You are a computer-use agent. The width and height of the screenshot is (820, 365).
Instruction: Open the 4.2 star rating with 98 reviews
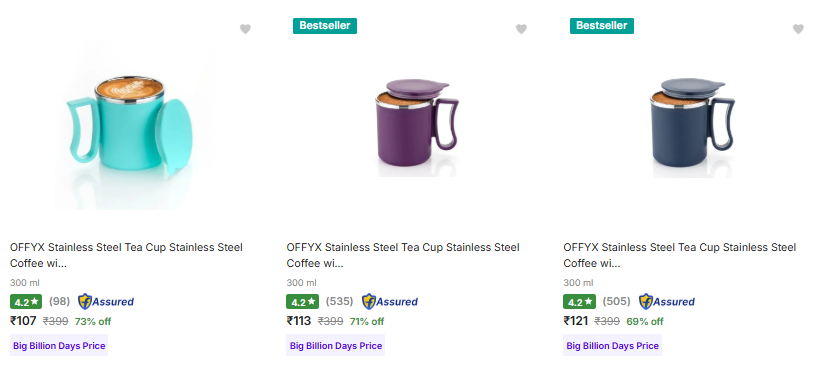pyautogui.click(x=26, y=302)
